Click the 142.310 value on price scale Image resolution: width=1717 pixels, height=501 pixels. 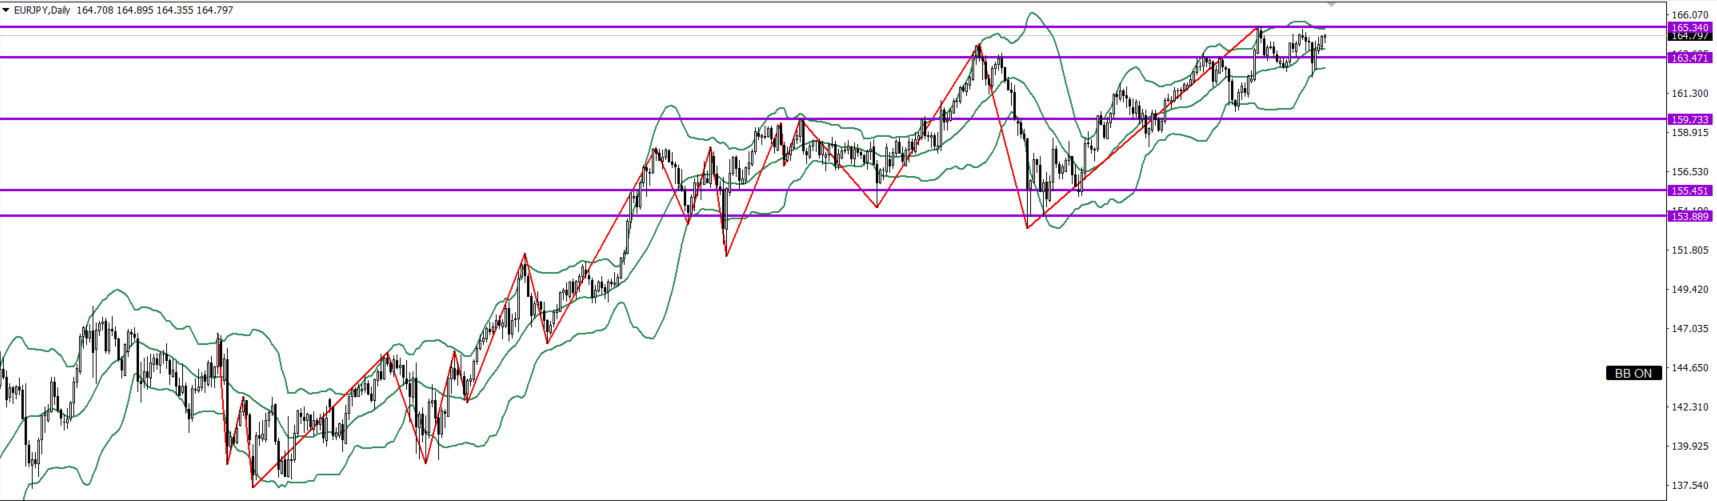[x=1690, y=407]
